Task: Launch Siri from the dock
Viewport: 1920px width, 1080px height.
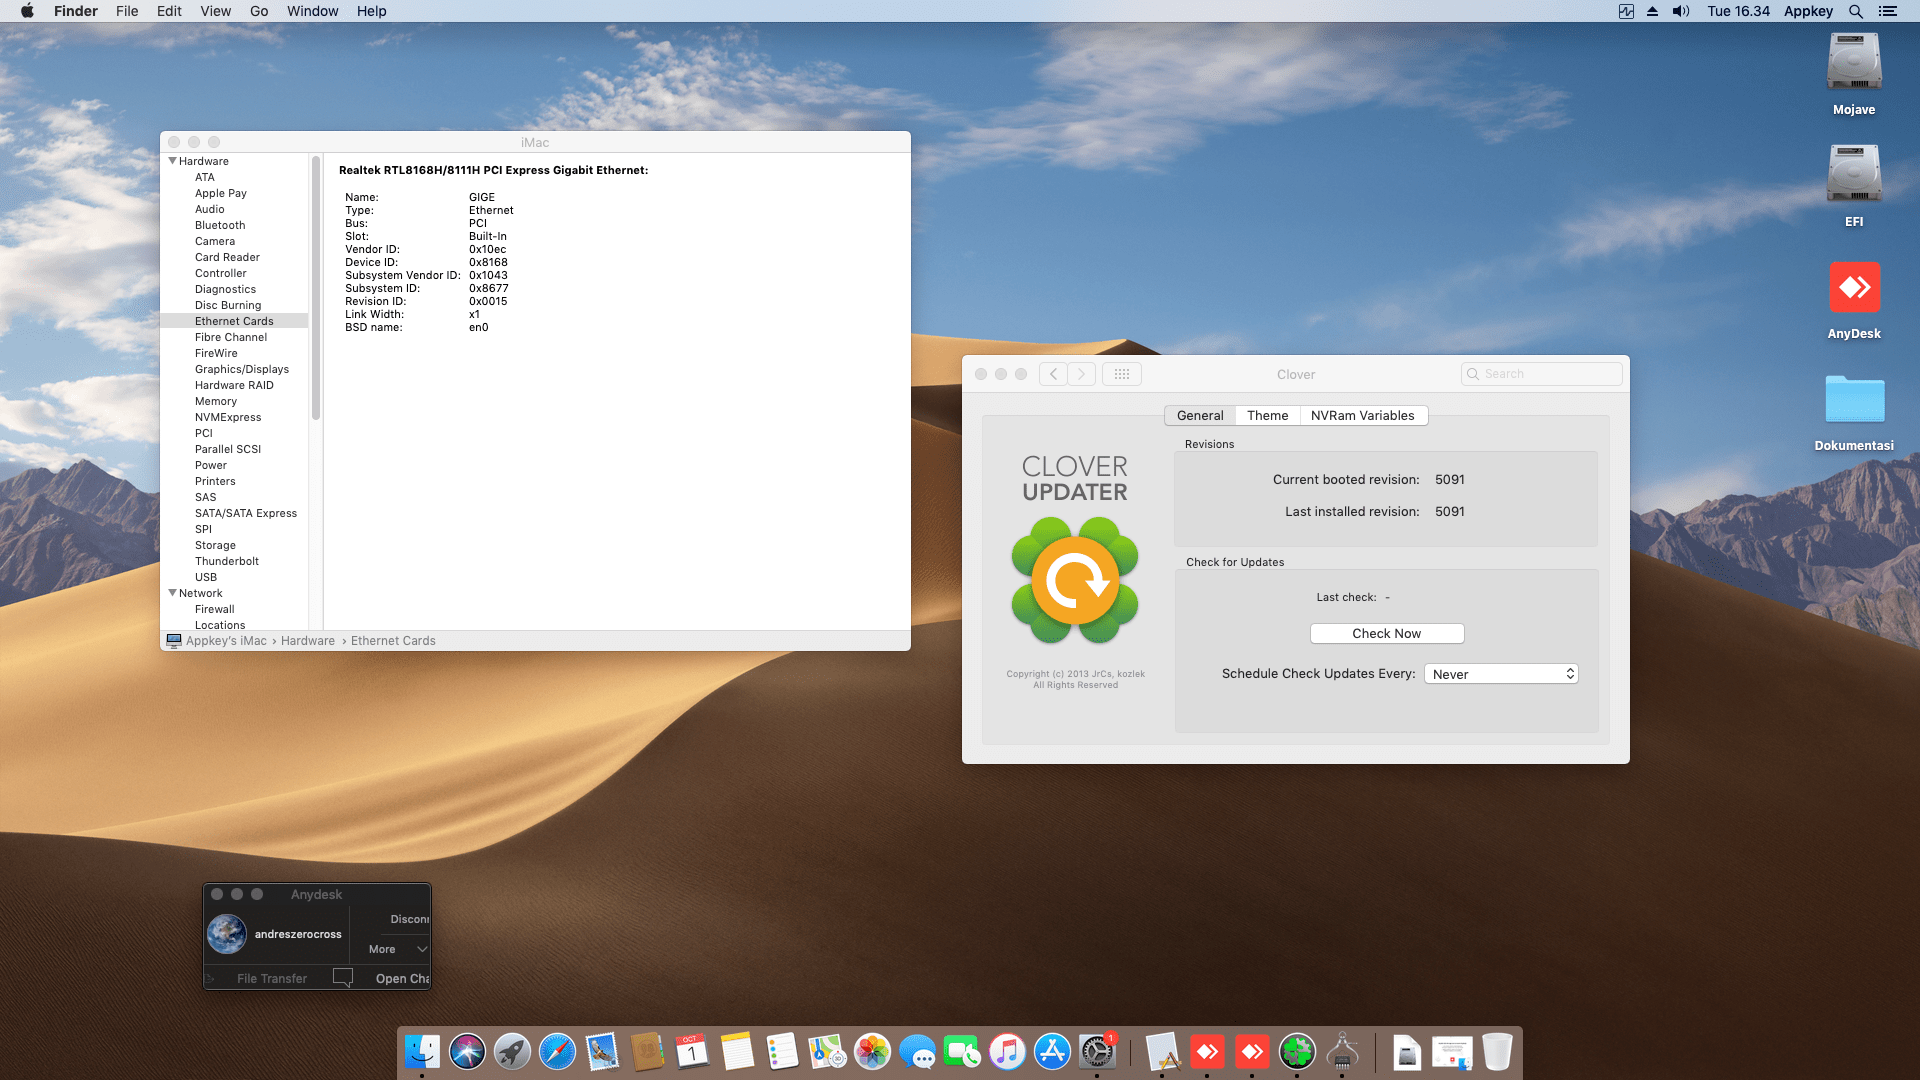Action: (467, 1052)
